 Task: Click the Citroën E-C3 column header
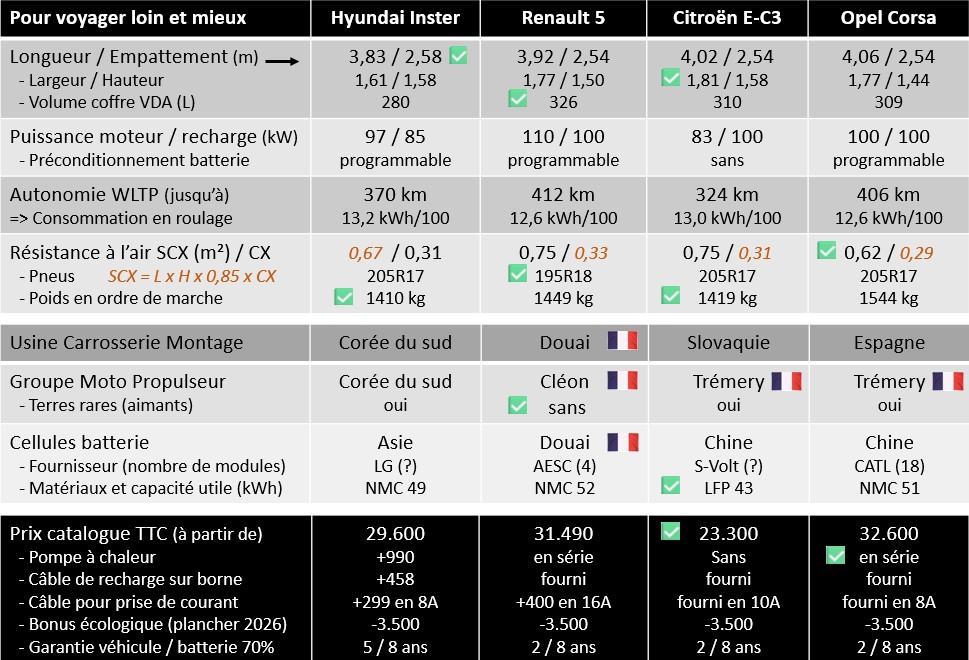click(727, 18)
